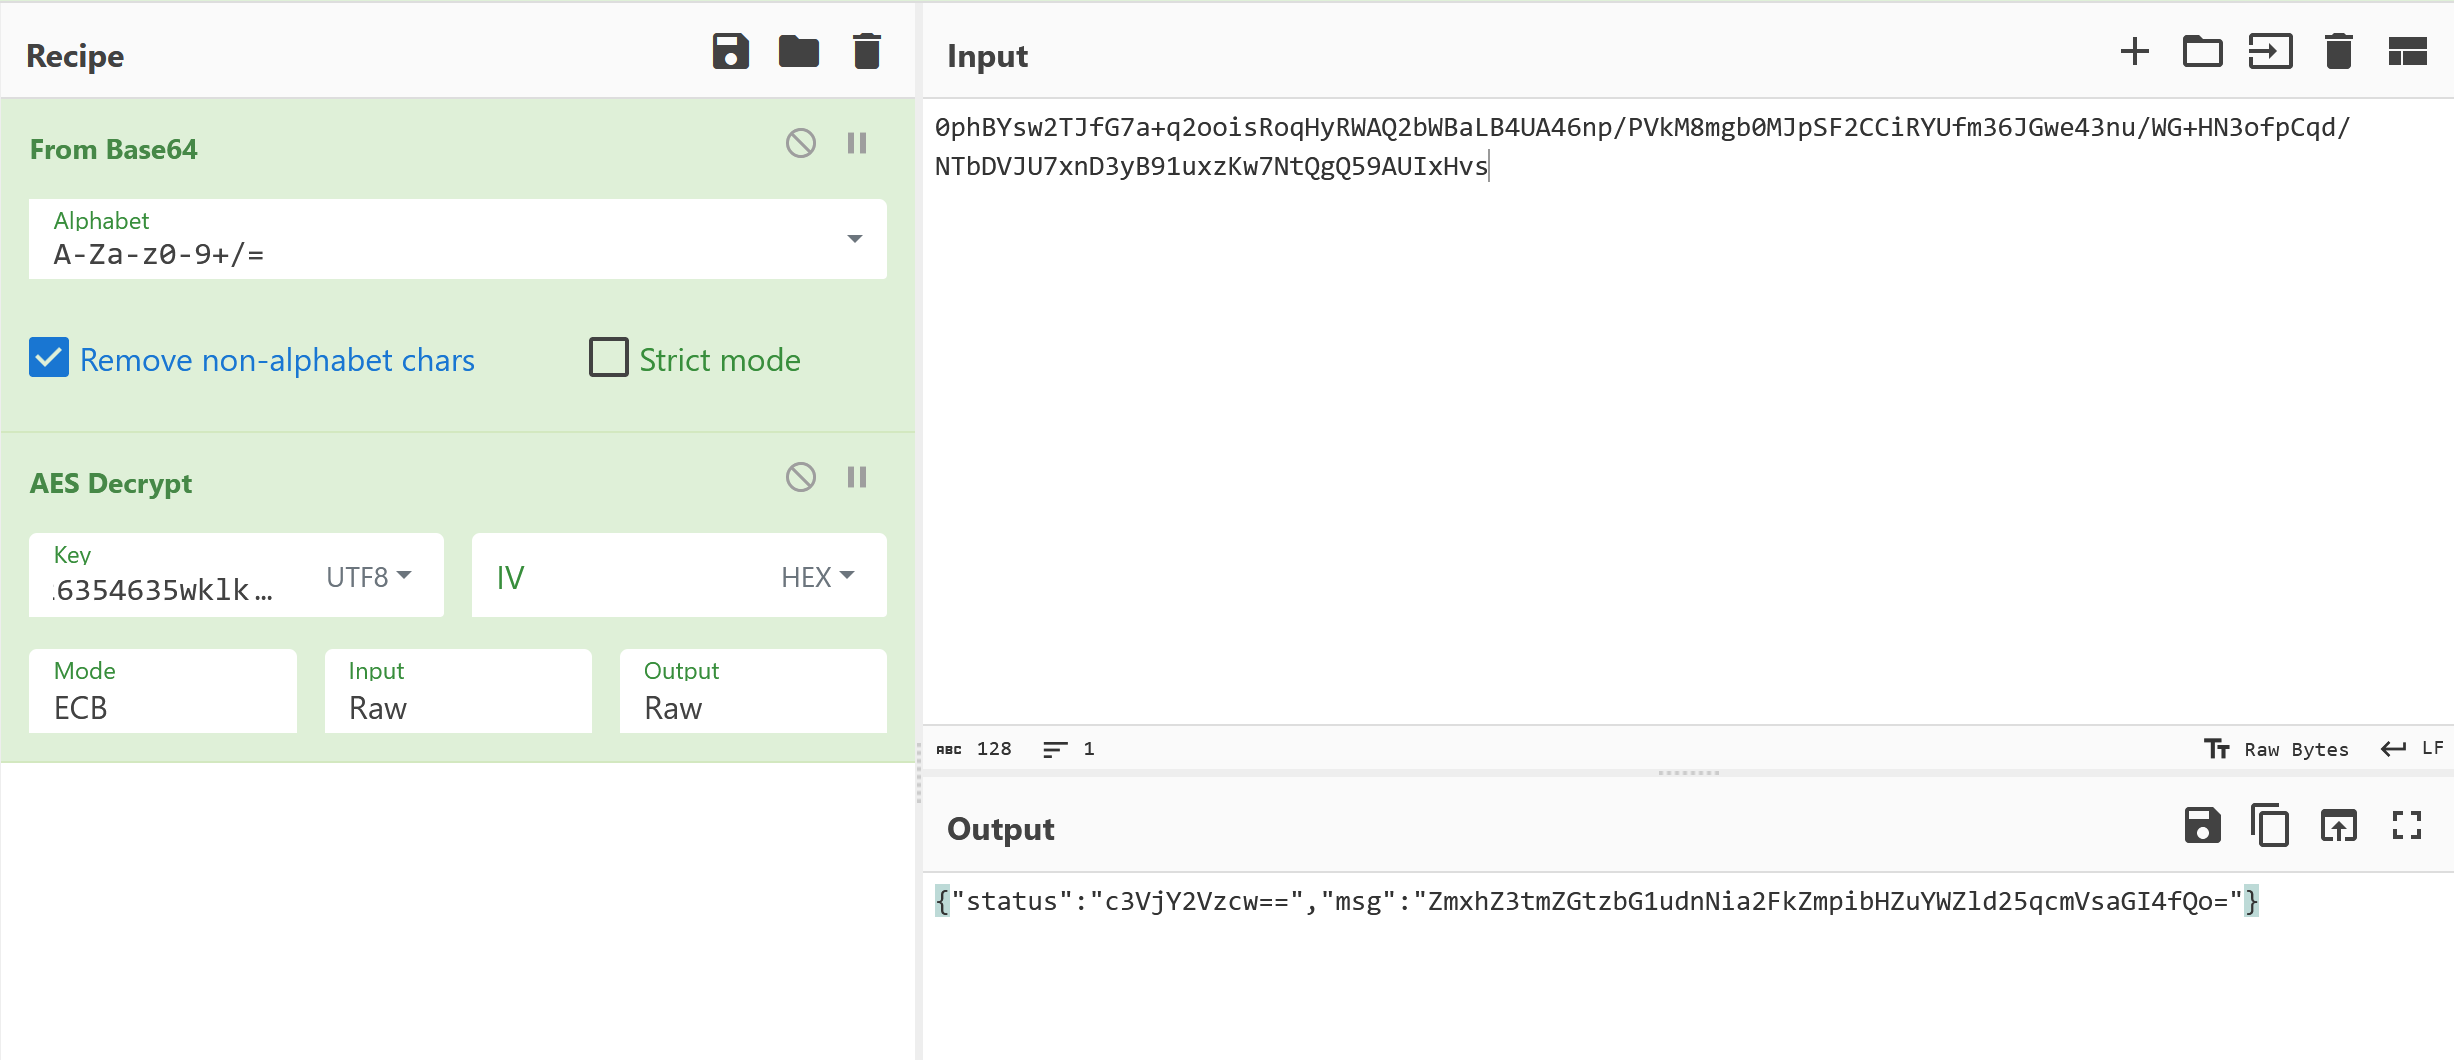The width and height of the screenshot is (2454, 1060).
Task: Save the recipe with the floppy icon
Action: pyautogui.click(x=730, y=52)
